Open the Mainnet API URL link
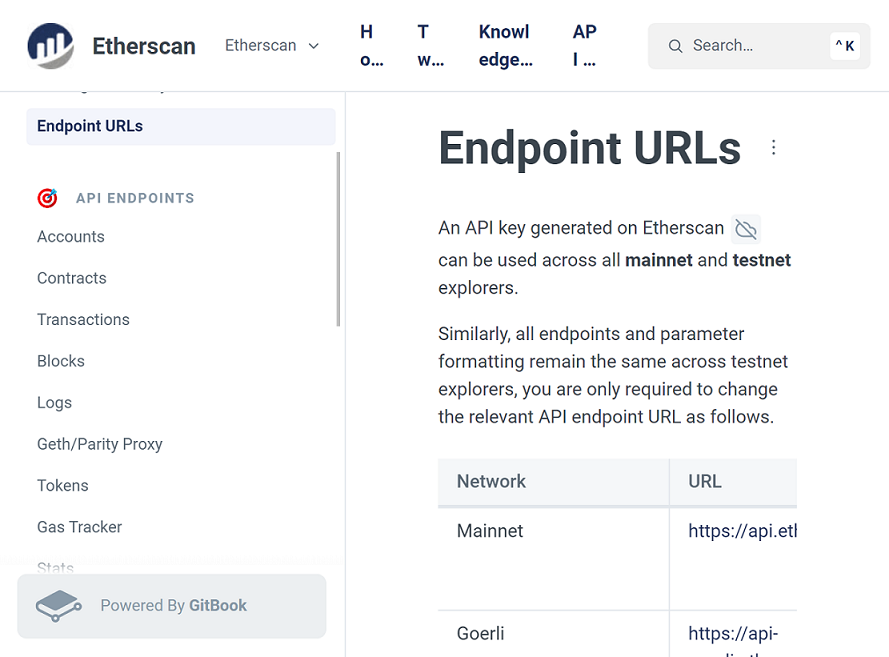Viewport: 889px width, 657px height. pos(742,531)
